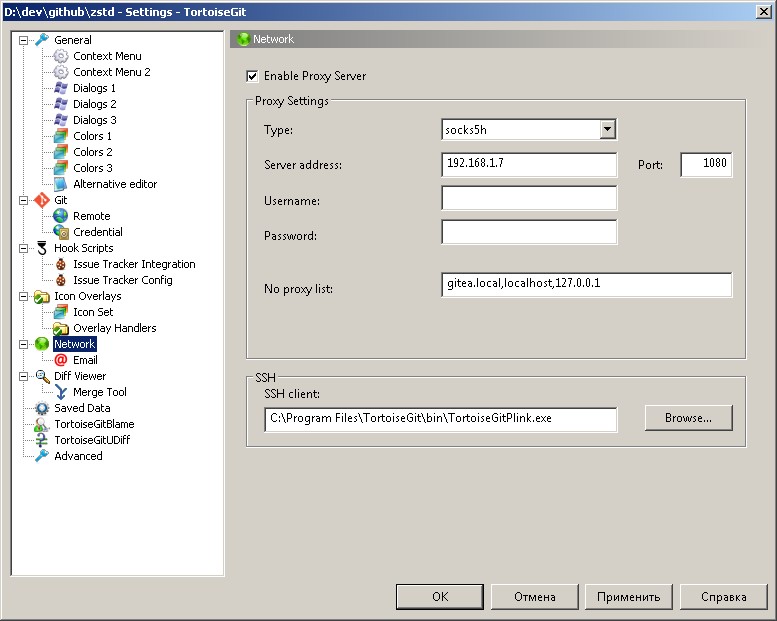Click the Hook Scripts hook icon

[42, 248]
